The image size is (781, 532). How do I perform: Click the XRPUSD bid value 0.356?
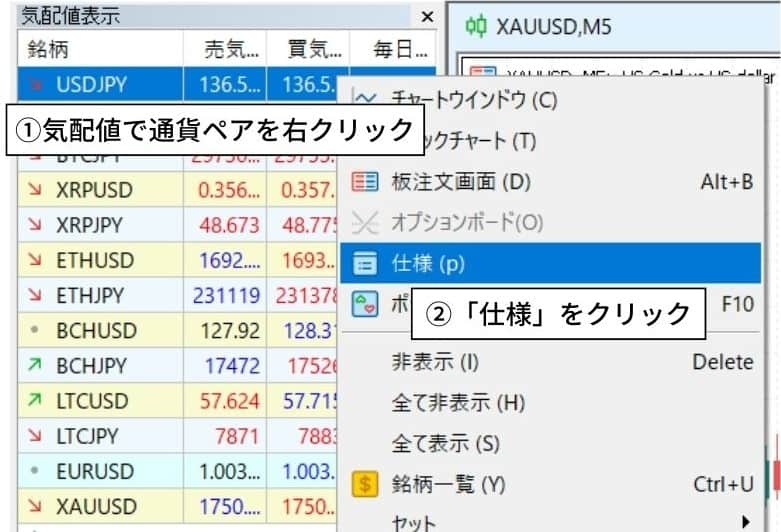coord(229,190)
